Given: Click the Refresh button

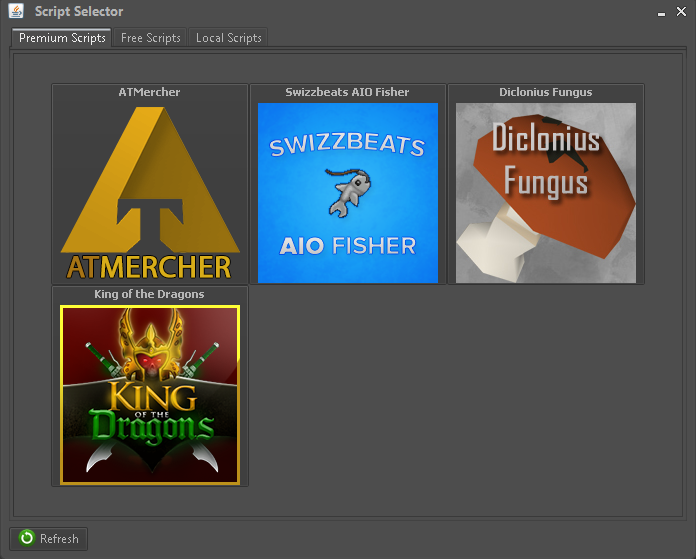Looking at the screenshot, I should coord(48,539).
